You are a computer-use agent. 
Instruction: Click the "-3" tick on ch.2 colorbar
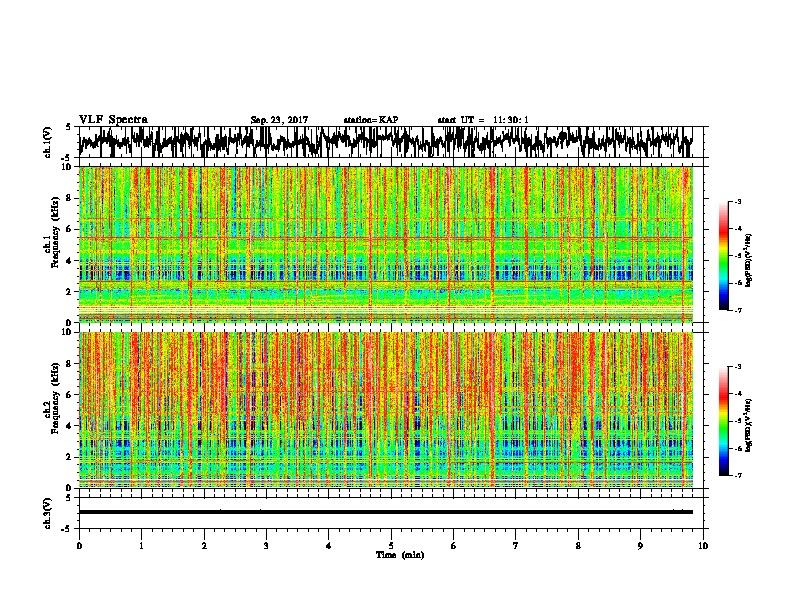[x=738, y=367]
